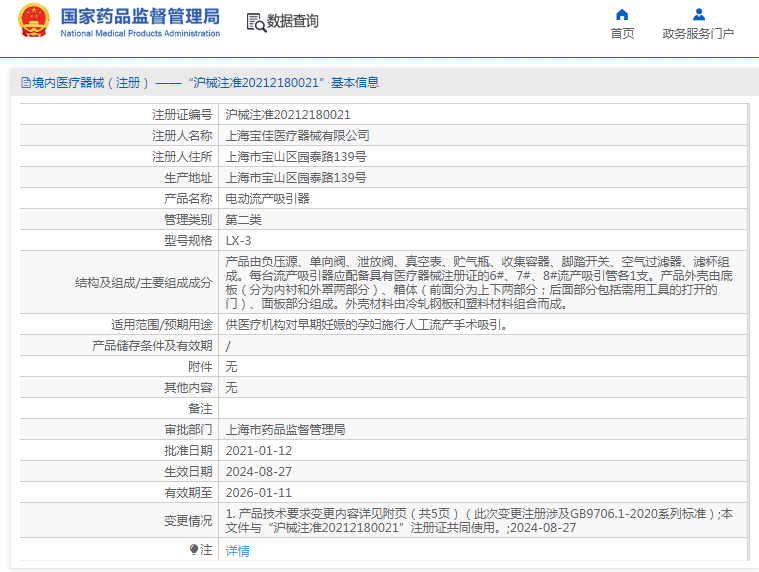Click the 管理类别 label
759x572 pixels.
pos(188,220)
